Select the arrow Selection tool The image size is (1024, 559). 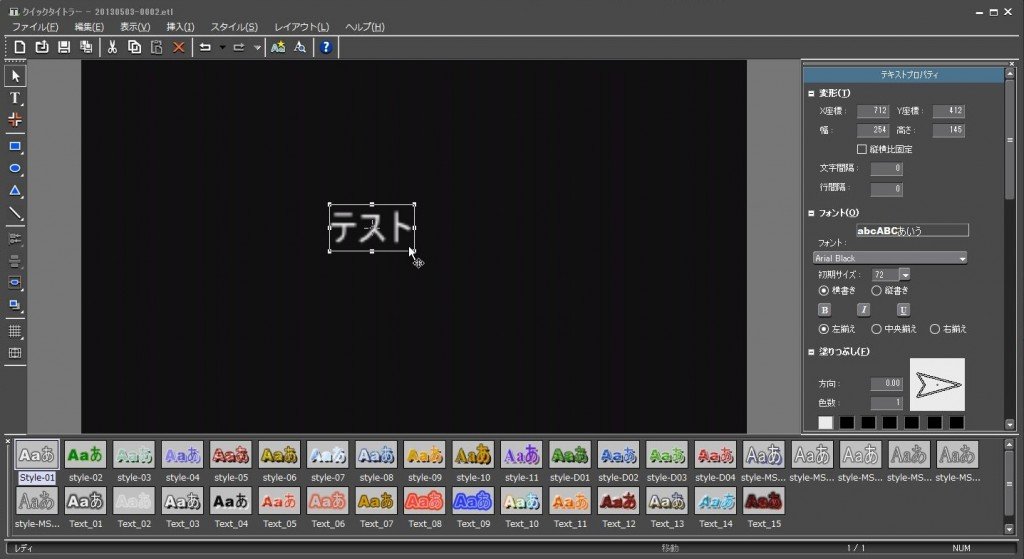(x=15, y=76)
